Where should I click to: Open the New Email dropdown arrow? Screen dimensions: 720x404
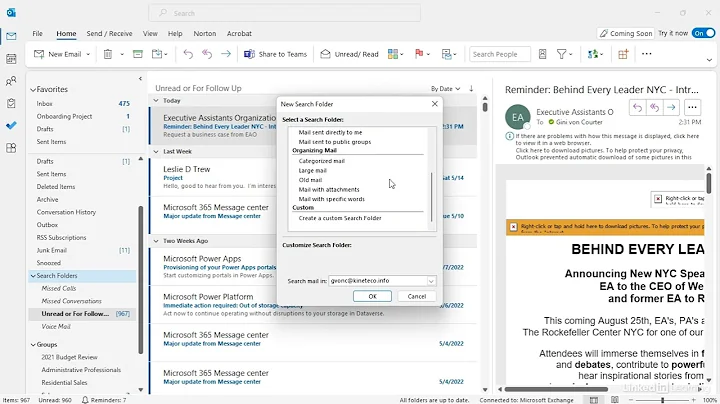[88, 54]
